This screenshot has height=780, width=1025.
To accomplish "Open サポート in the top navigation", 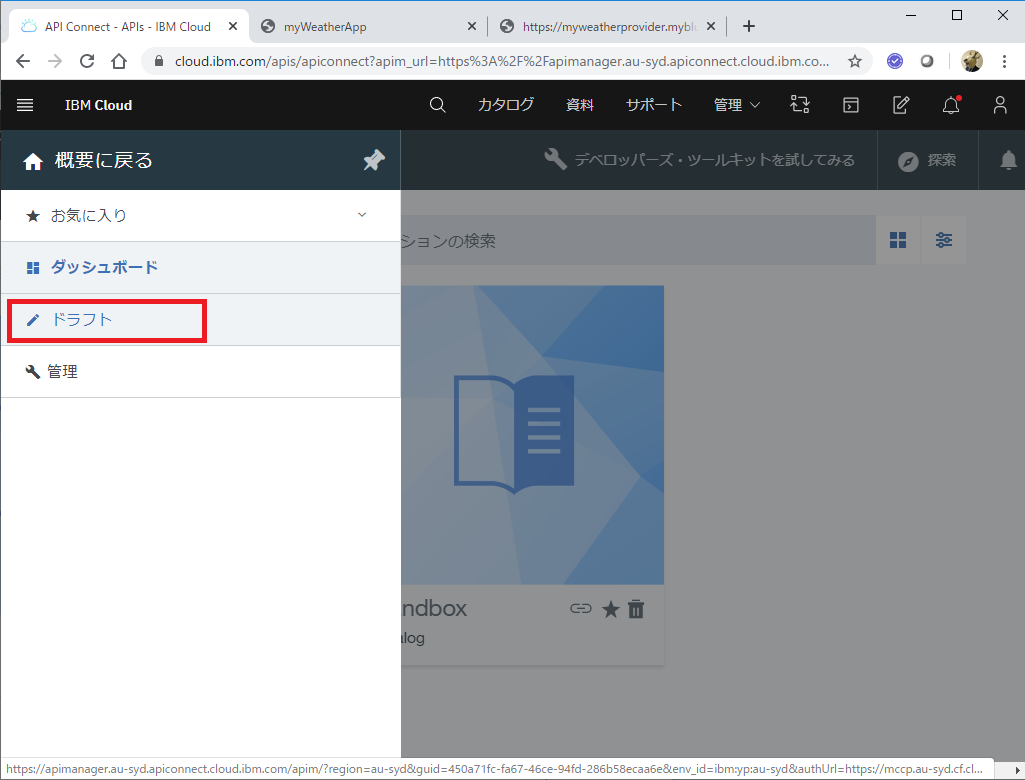I will pyautogui.click(x=654, y=105).
